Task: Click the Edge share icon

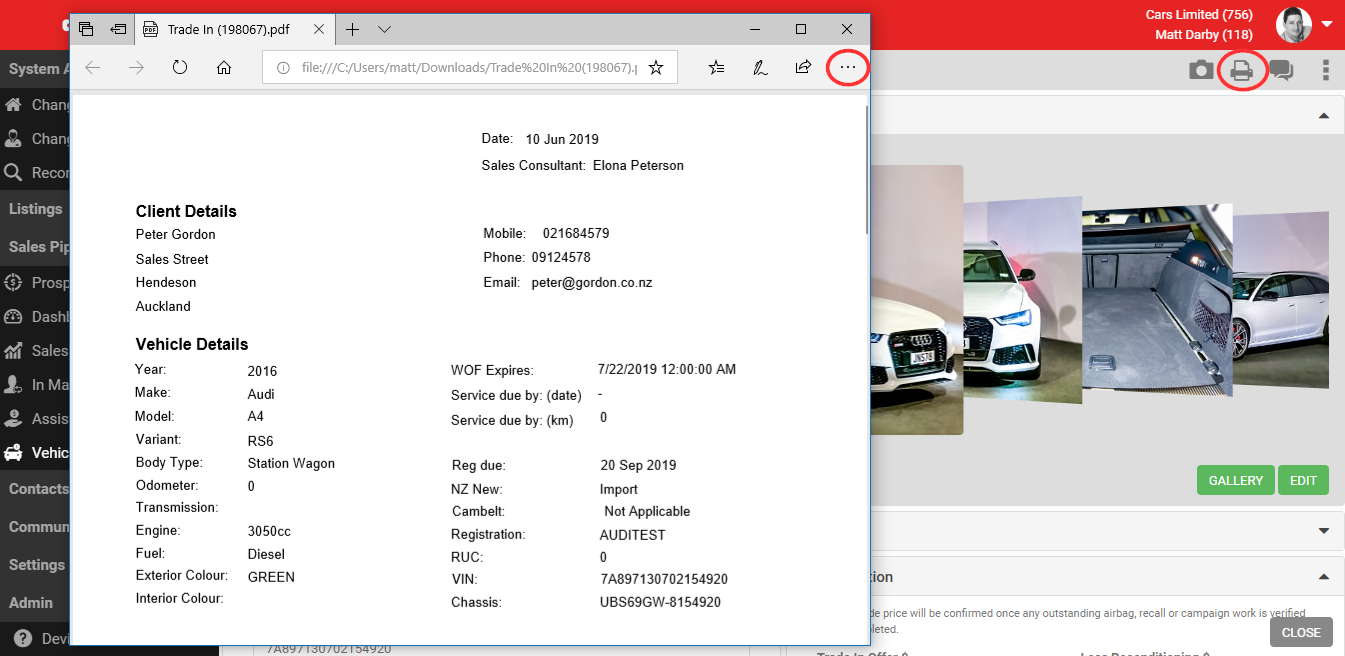Action: click(x=803, y=68)
